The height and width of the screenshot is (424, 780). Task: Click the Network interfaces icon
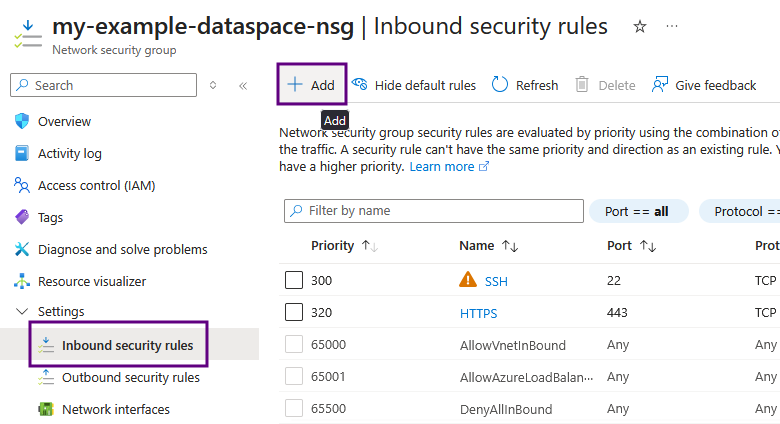pos(46,409)
